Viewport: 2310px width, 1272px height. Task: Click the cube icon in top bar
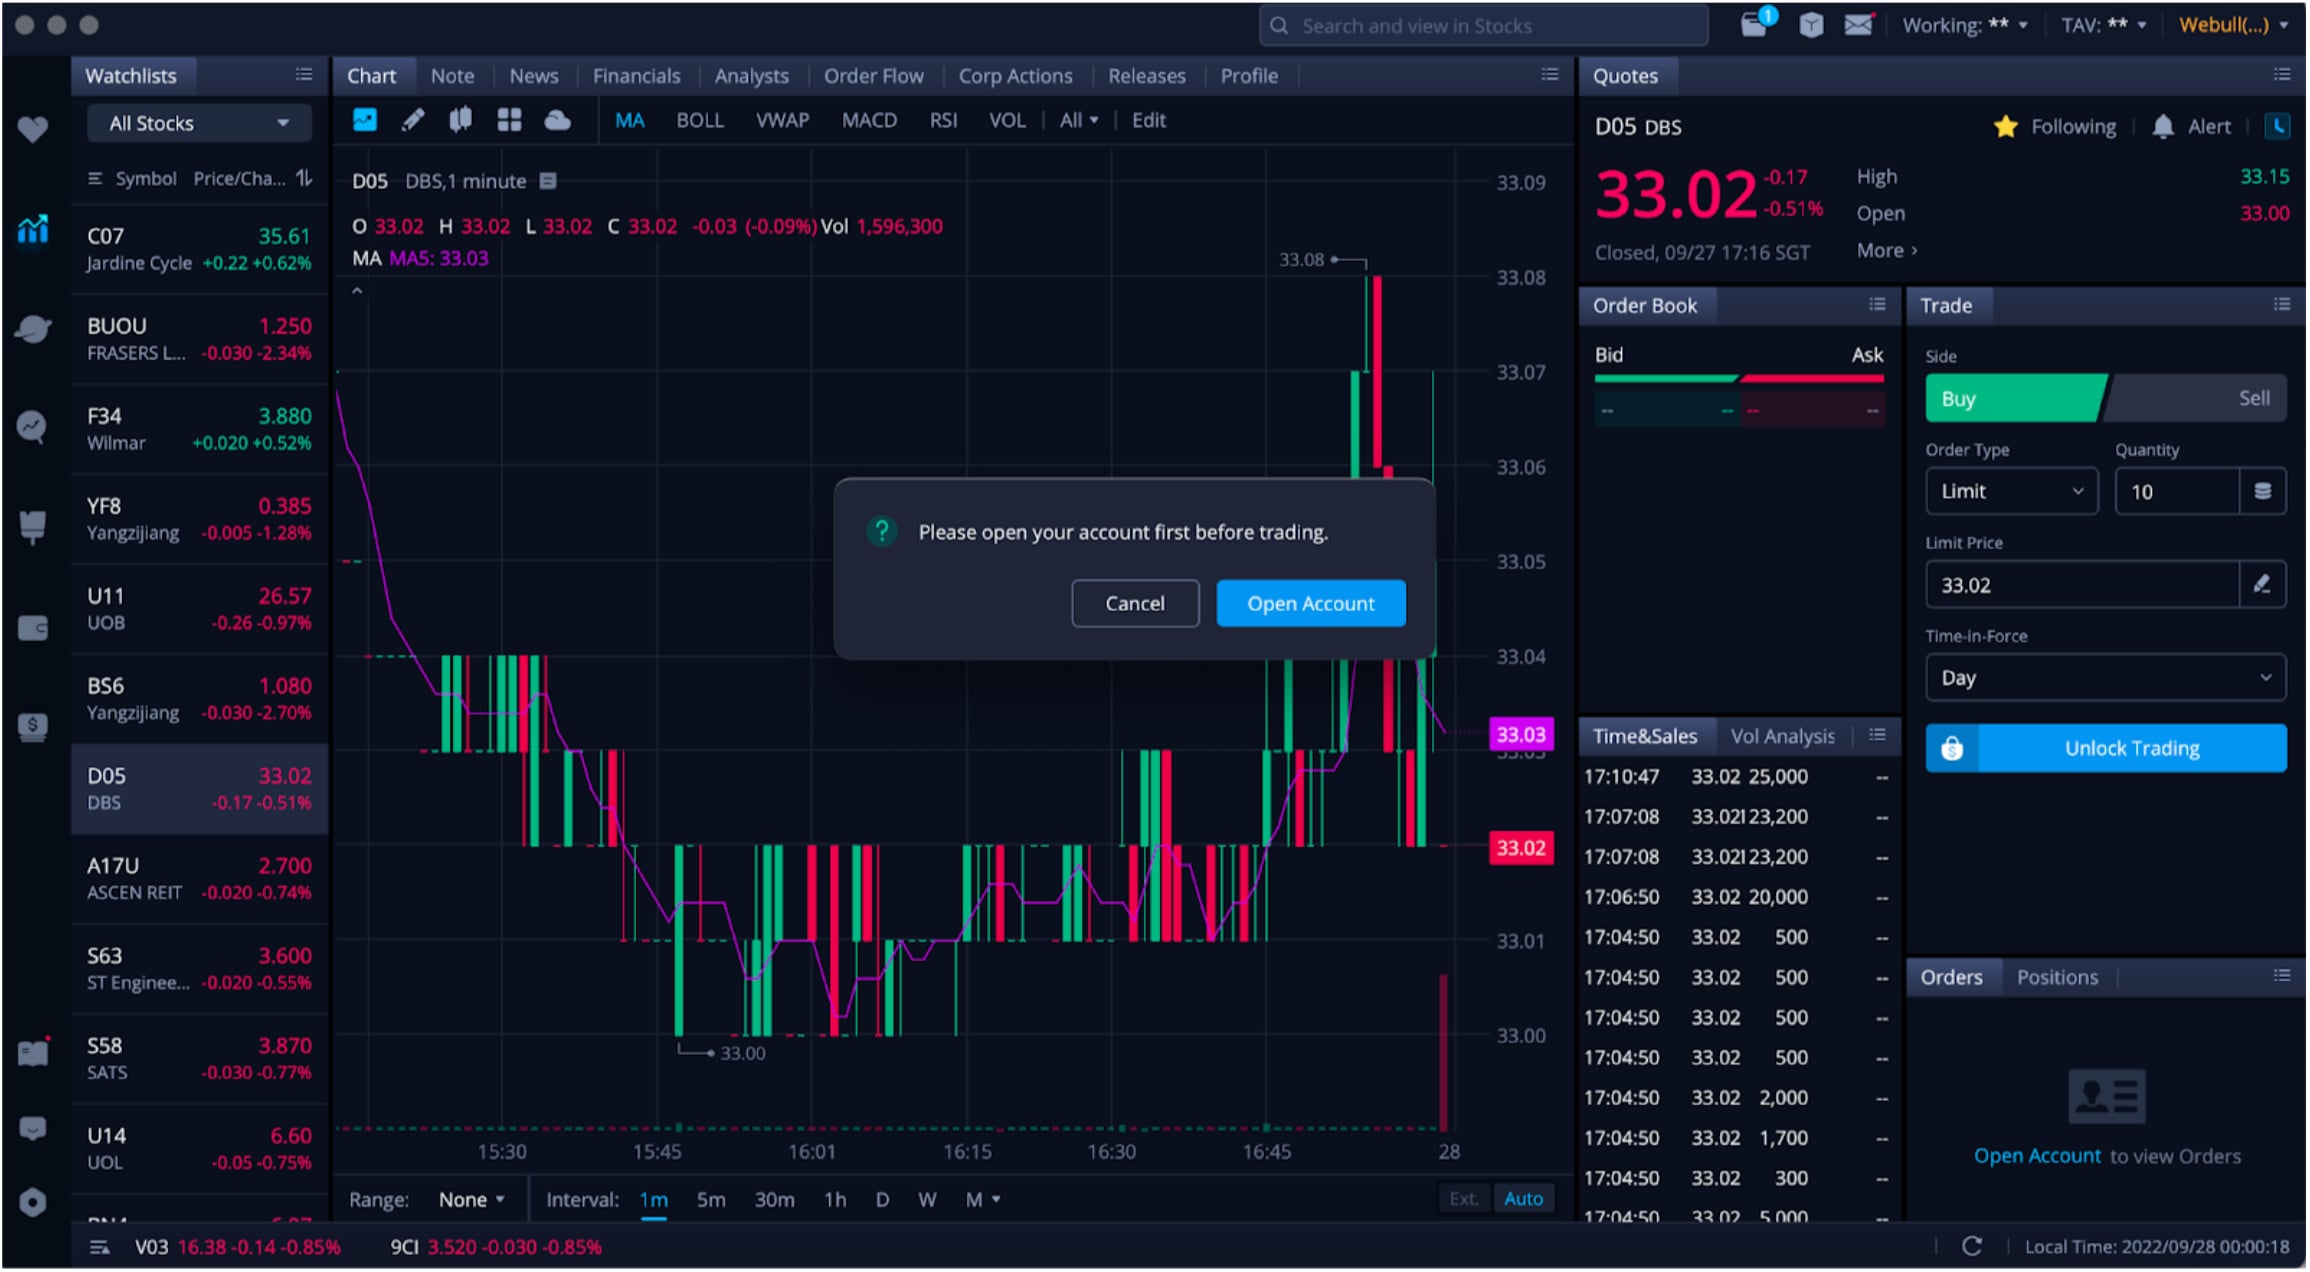coord(1811,25)
